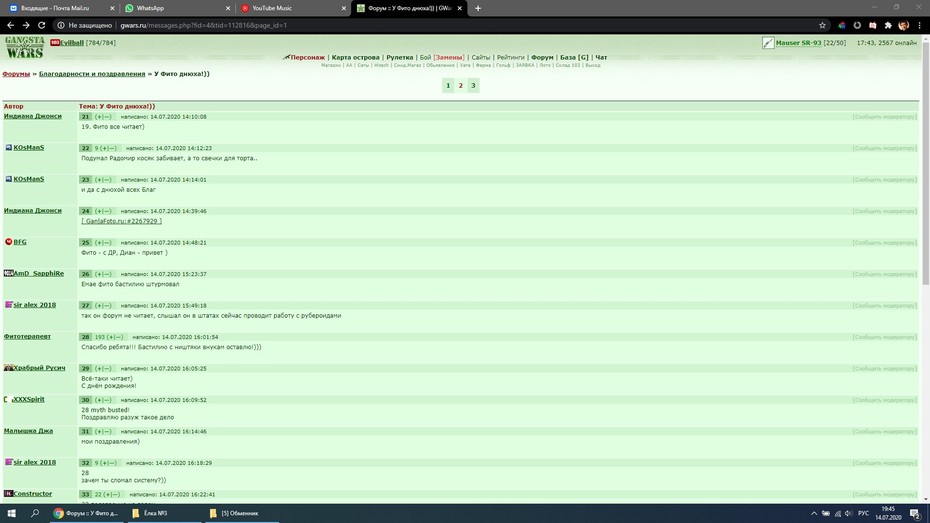Click the ЗАЯВКА link in submenu
This screenshot has height=523, width=930.
pyautogui.click(x=525, y=65)
